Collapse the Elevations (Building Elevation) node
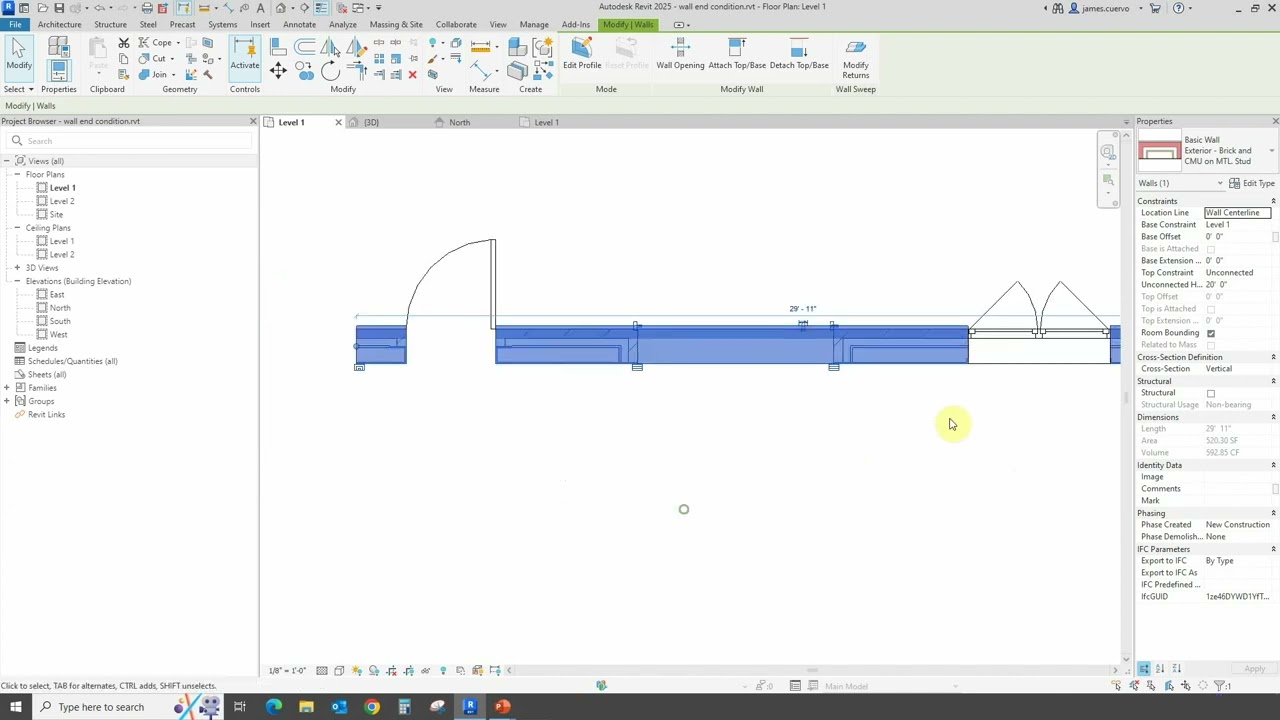1280x720 pixels. click(x=17, y=282)
